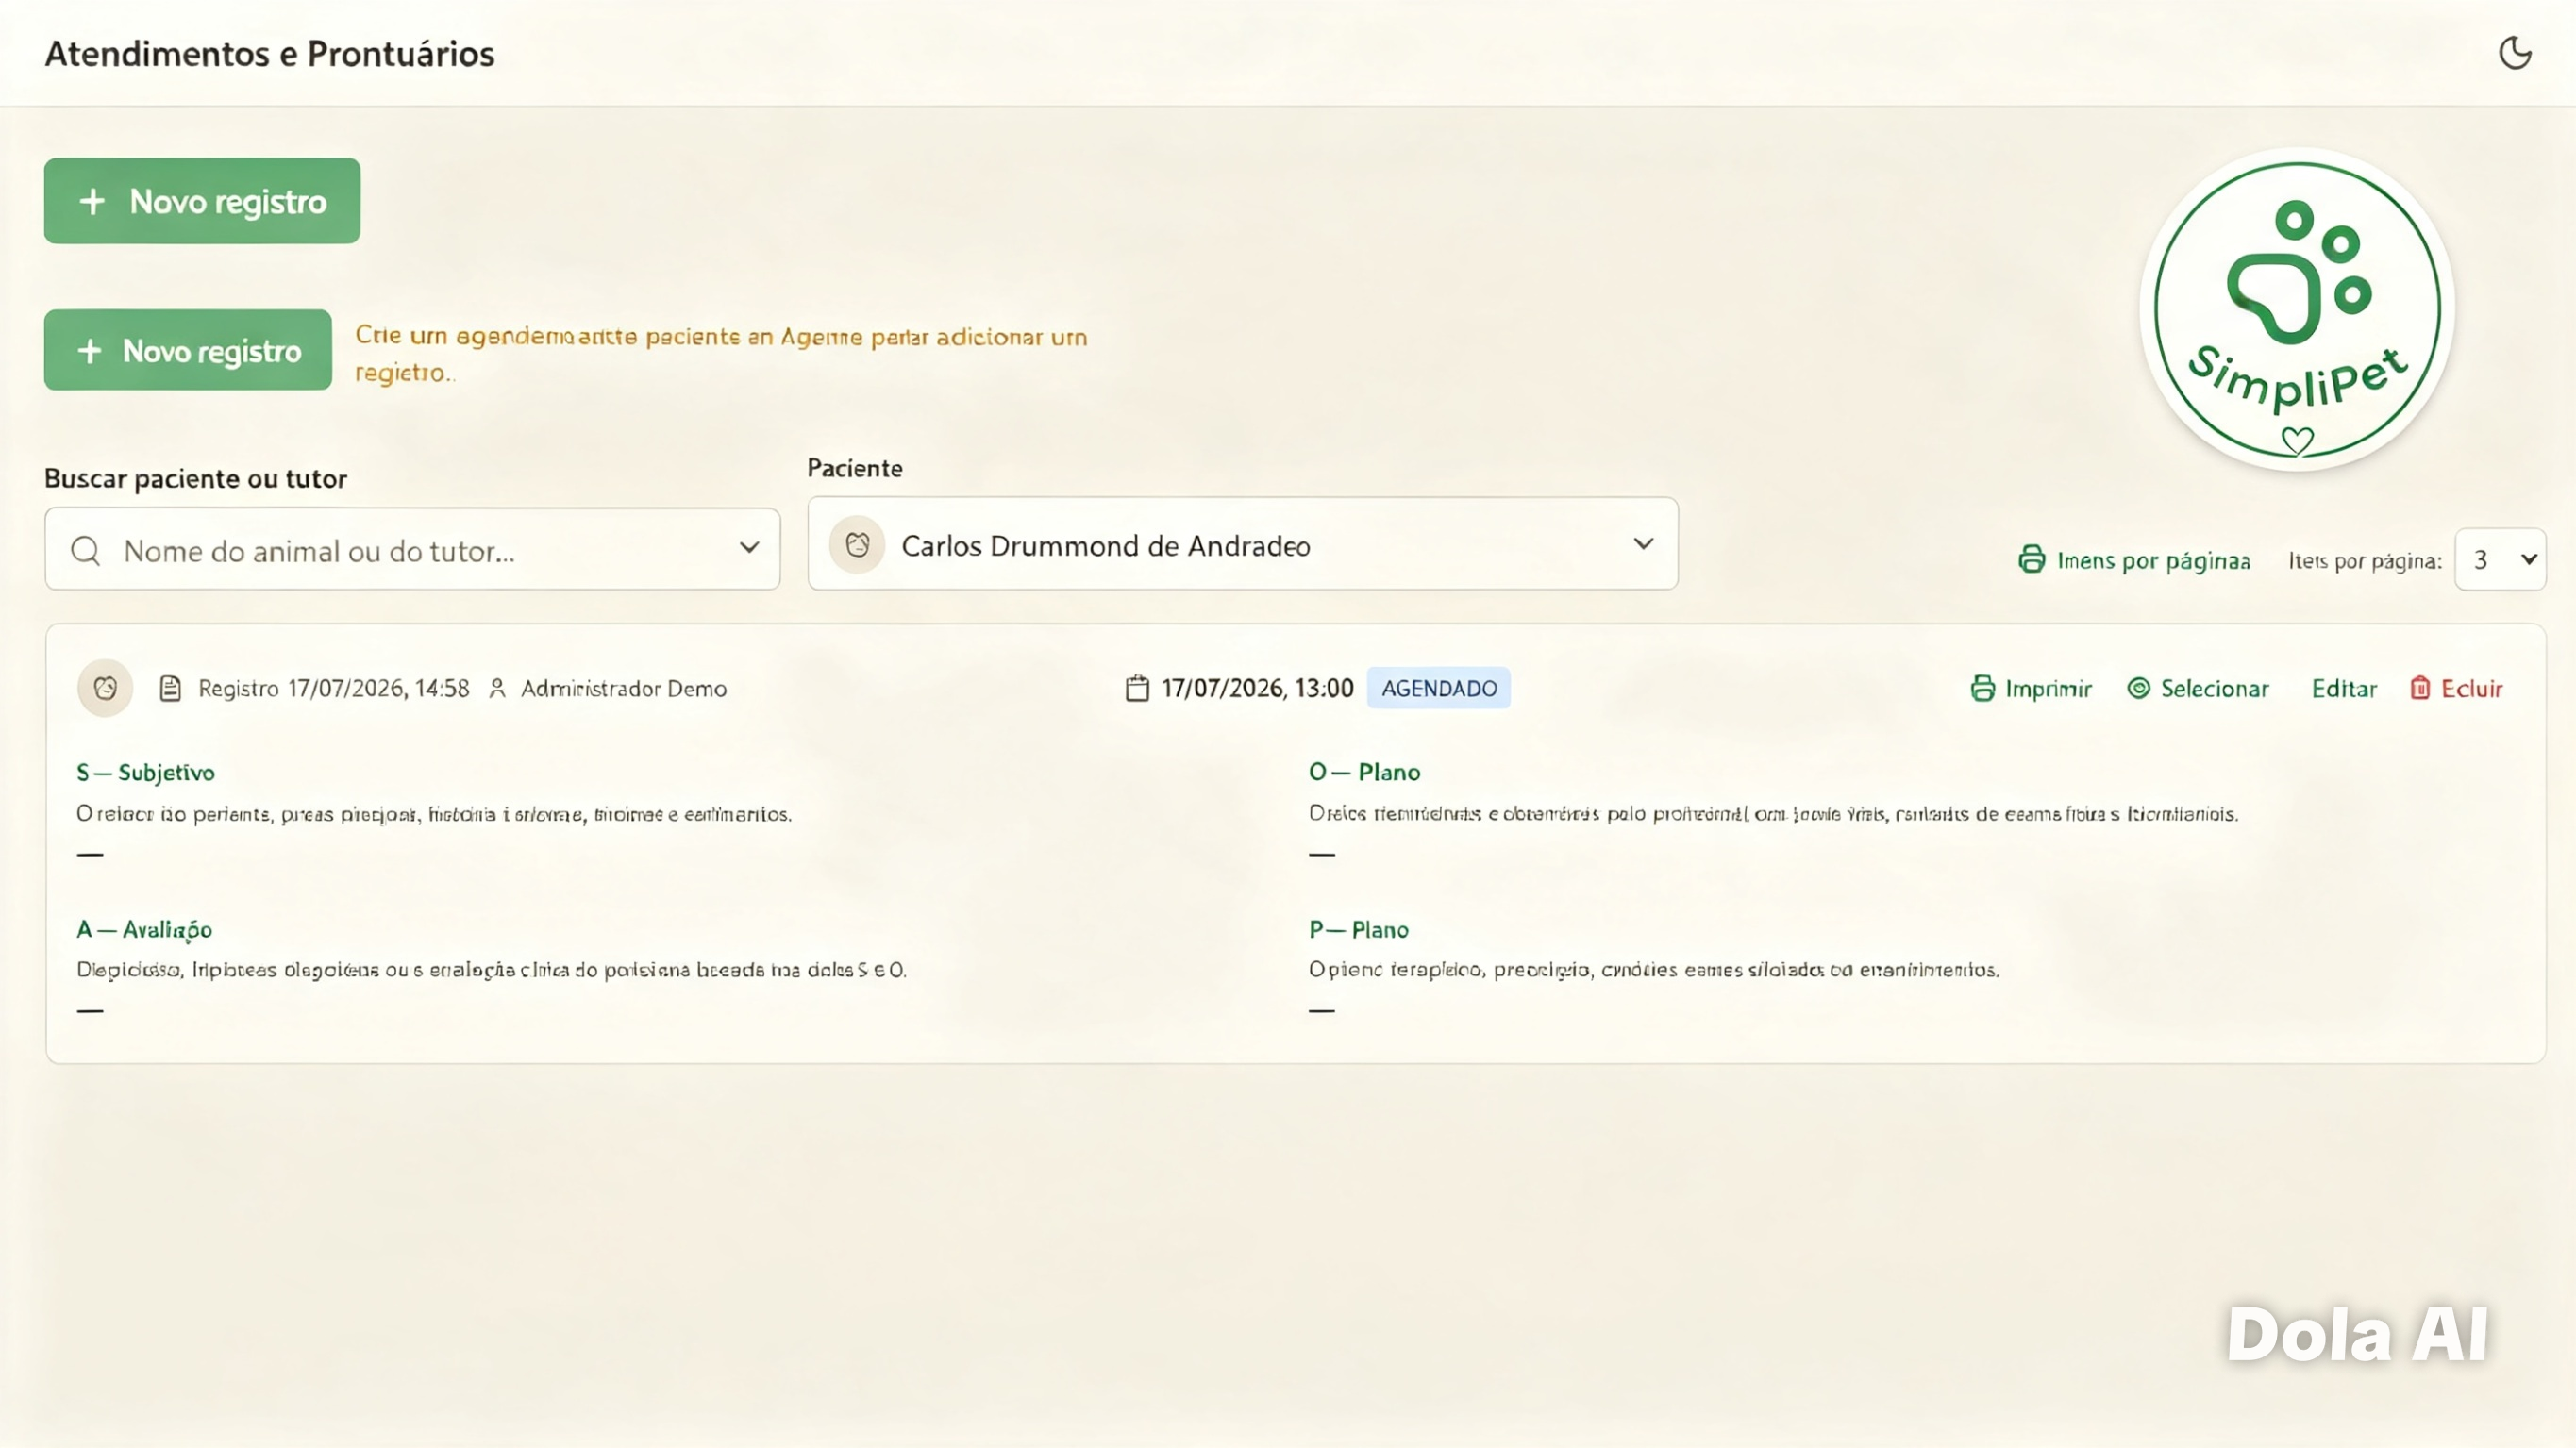This screenshot has height=1448, width=2576.
Task: Click the document icon beside Registro 17/07/2026
Action: [x=170, y=688]
